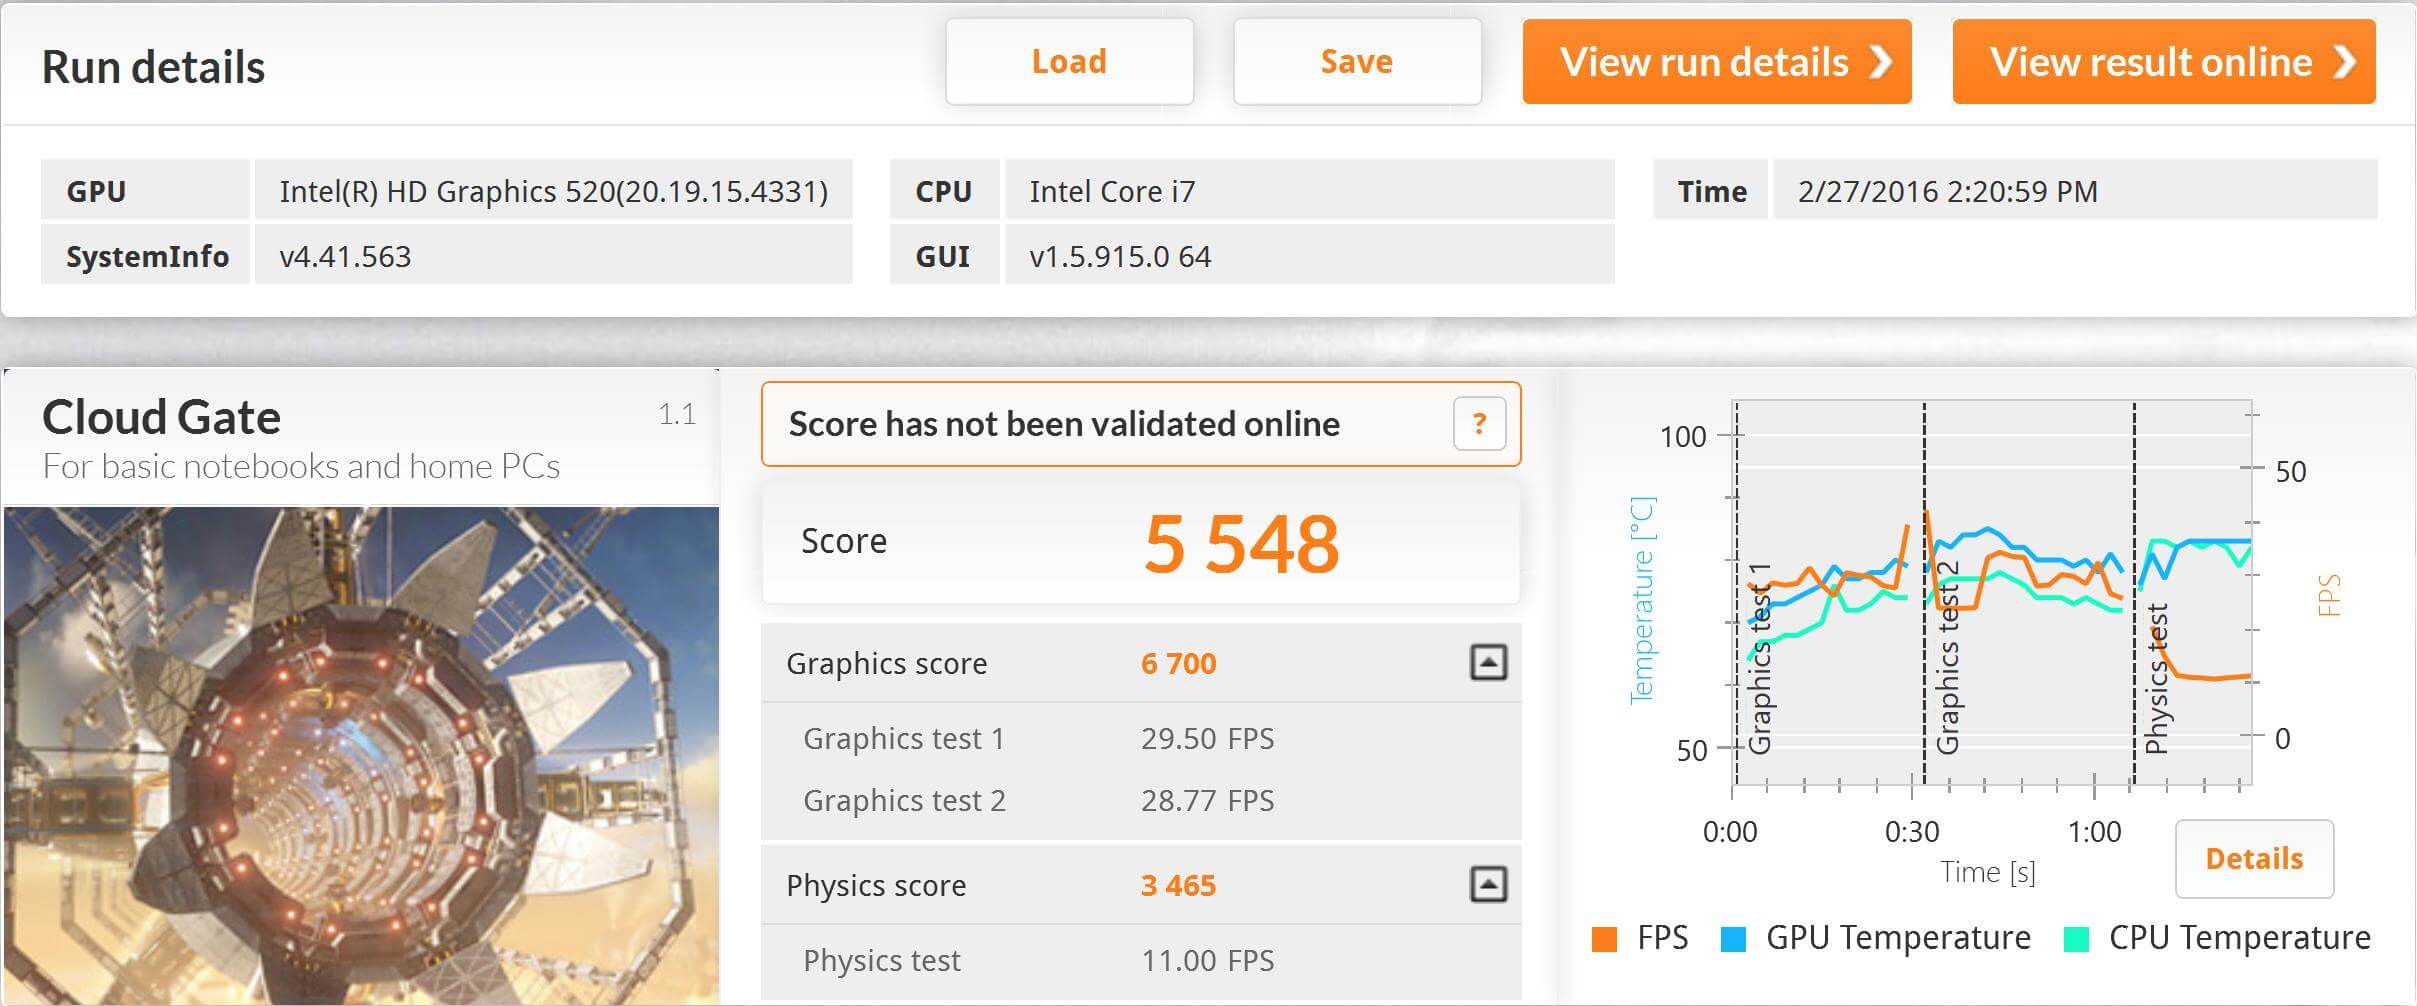Select the Graphics test 1 FPS row
The height and width of the screenshot is (1006, 2417).
click(1140, 738)
